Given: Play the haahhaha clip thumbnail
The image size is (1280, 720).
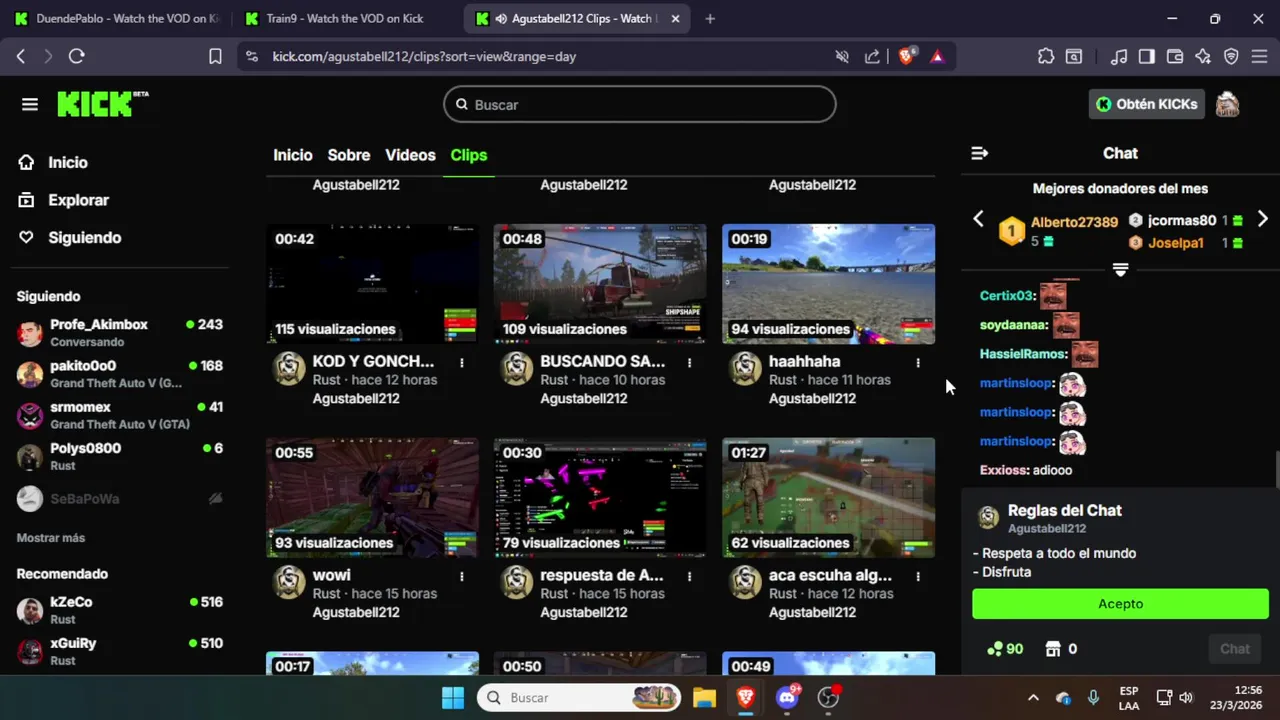Looking at the screenshot, I should 829,284.
